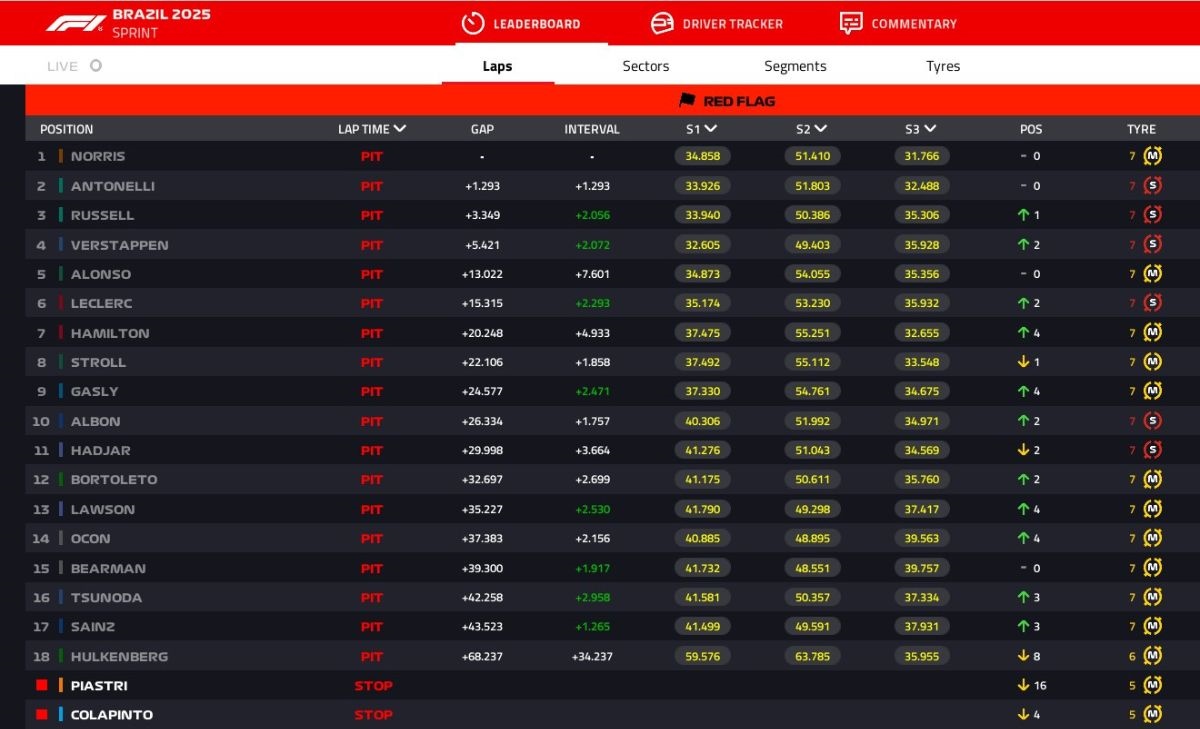Viewport: 1200px width, 729px height.
Task: Click Norris's medium tyre icon
Action: [x=1153, y=156]
